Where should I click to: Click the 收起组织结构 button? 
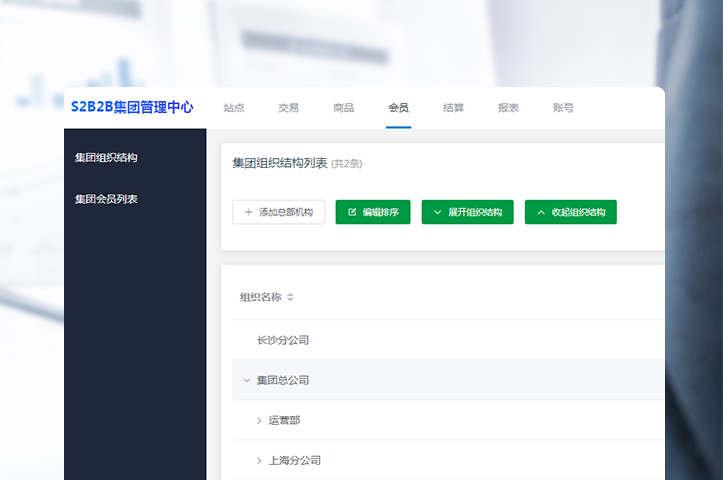click(x=571, y=212)
